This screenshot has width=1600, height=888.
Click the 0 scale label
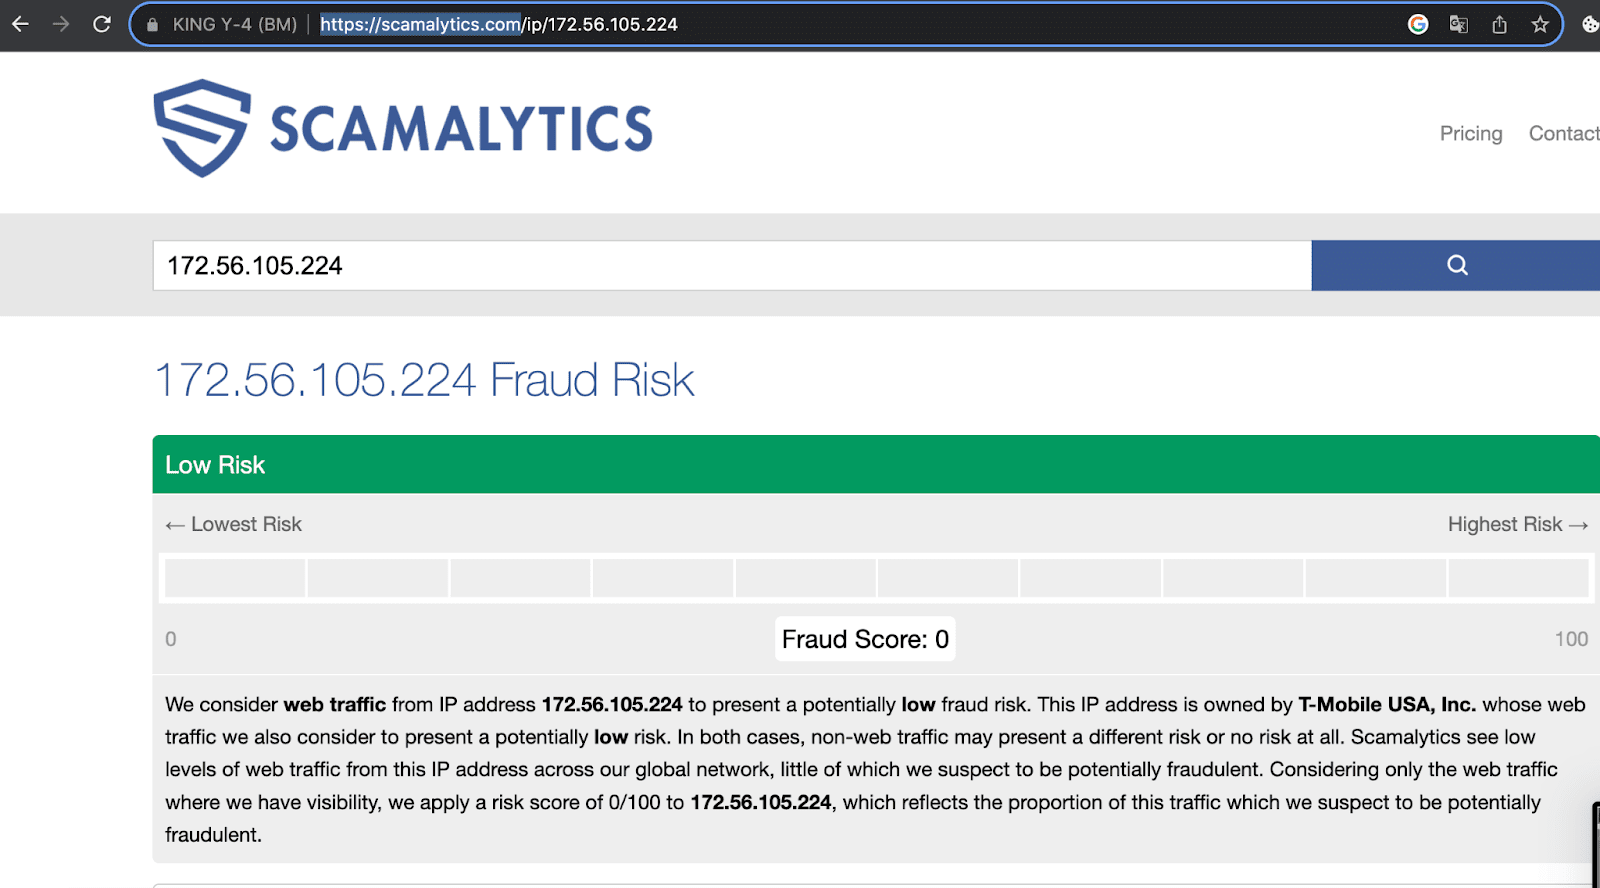171,639
